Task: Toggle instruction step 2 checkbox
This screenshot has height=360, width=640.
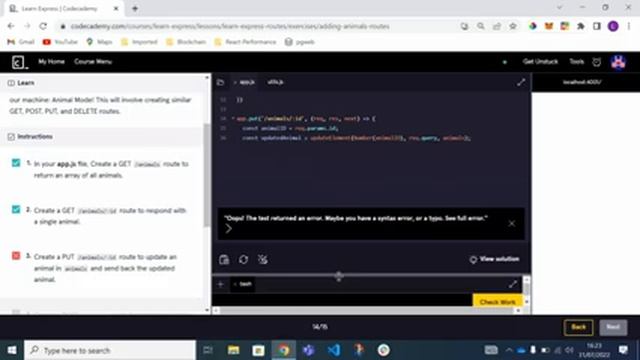Action: [16, 210]
